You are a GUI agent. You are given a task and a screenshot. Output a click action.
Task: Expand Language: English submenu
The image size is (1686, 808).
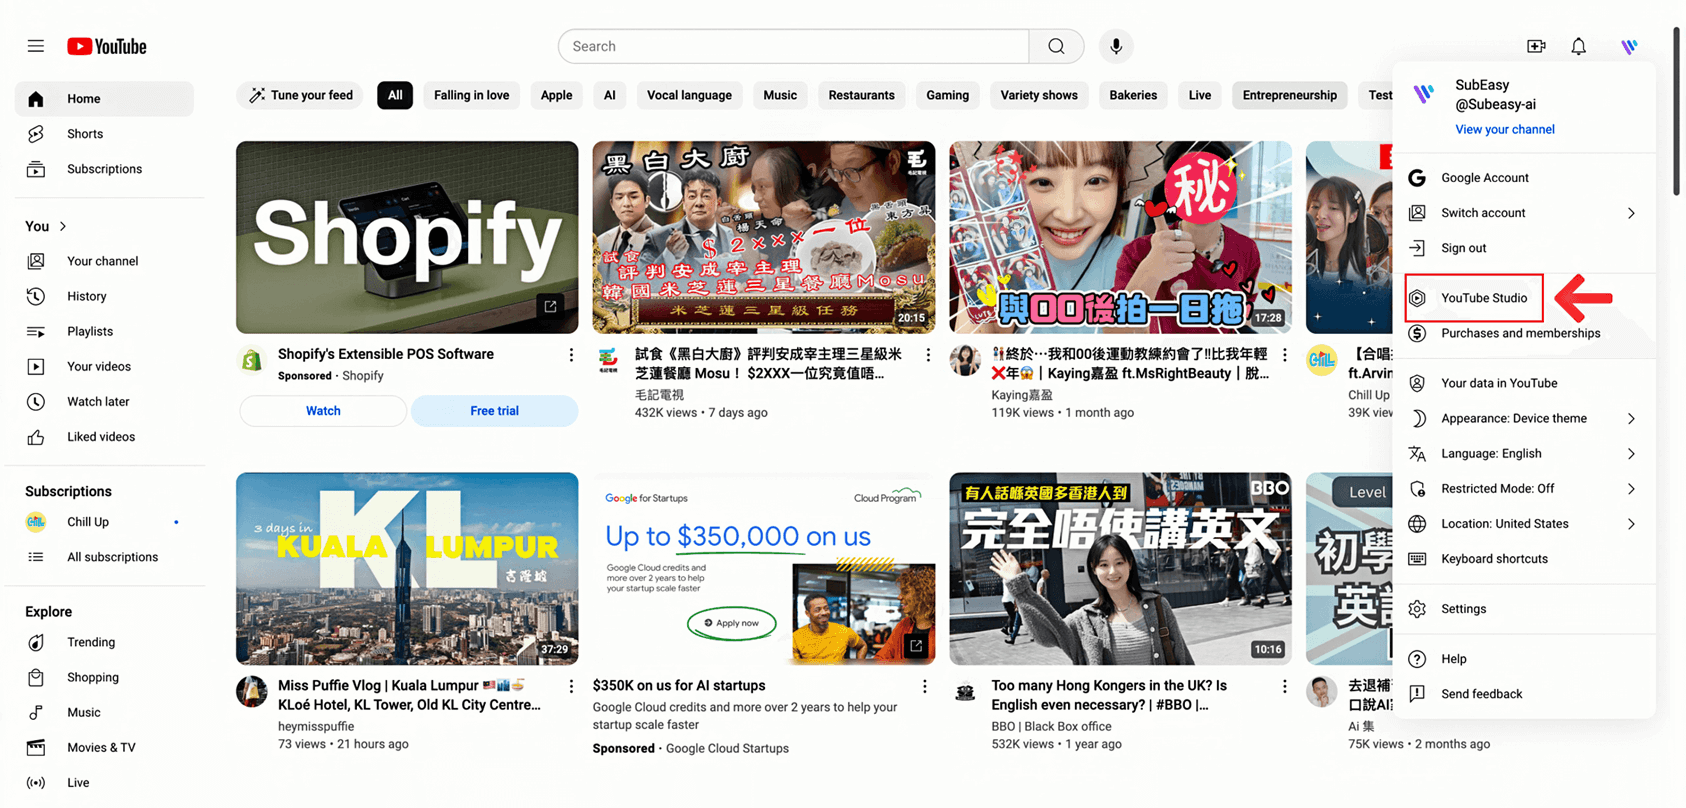(1524, 453)
